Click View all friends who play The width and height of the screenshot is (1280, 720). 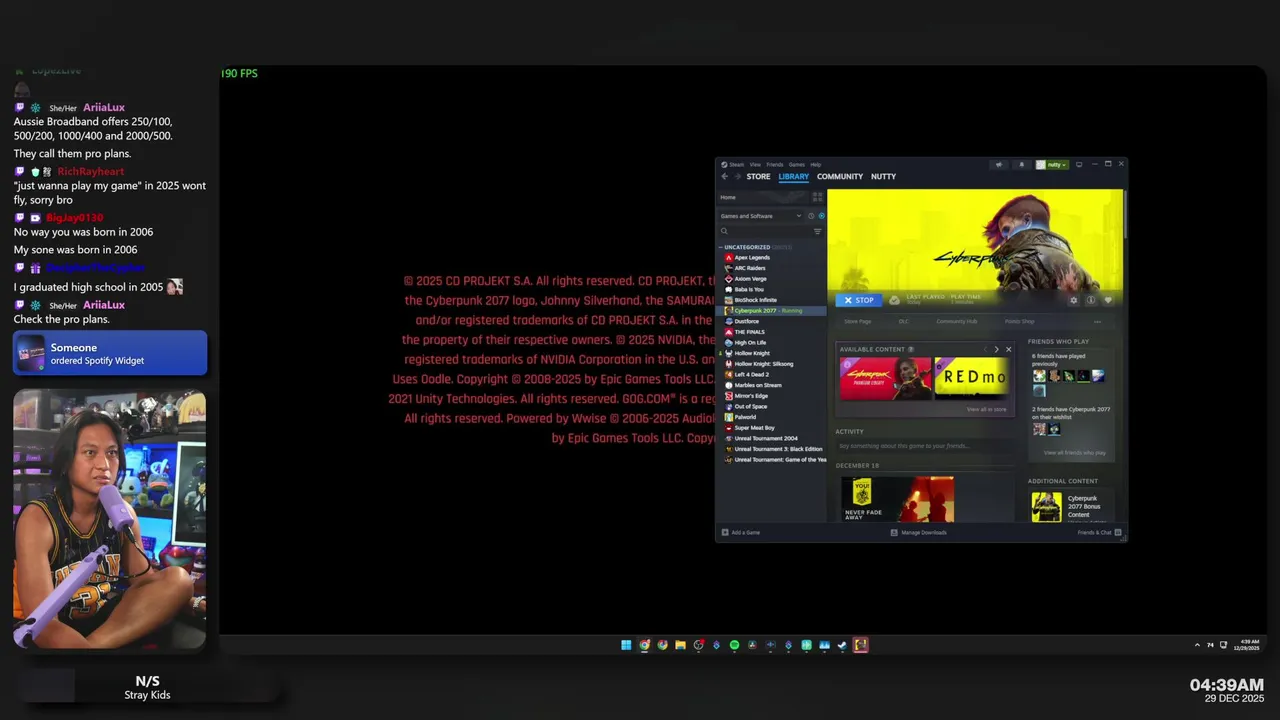click(1075, 453)
